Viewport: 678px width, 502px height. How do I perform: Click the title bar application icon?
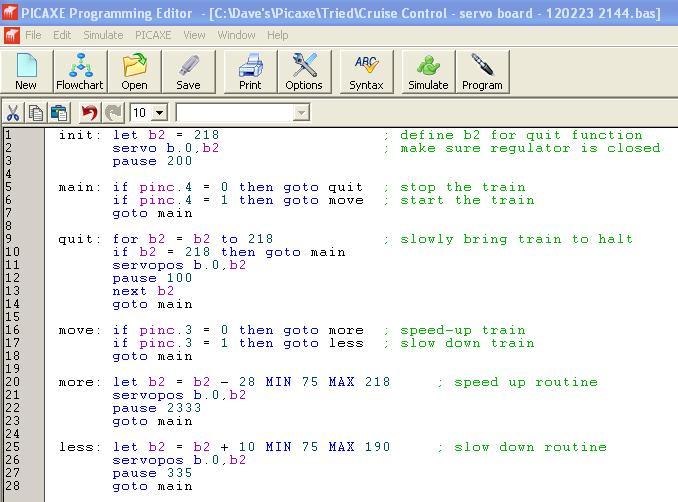[x=9, y=12]
